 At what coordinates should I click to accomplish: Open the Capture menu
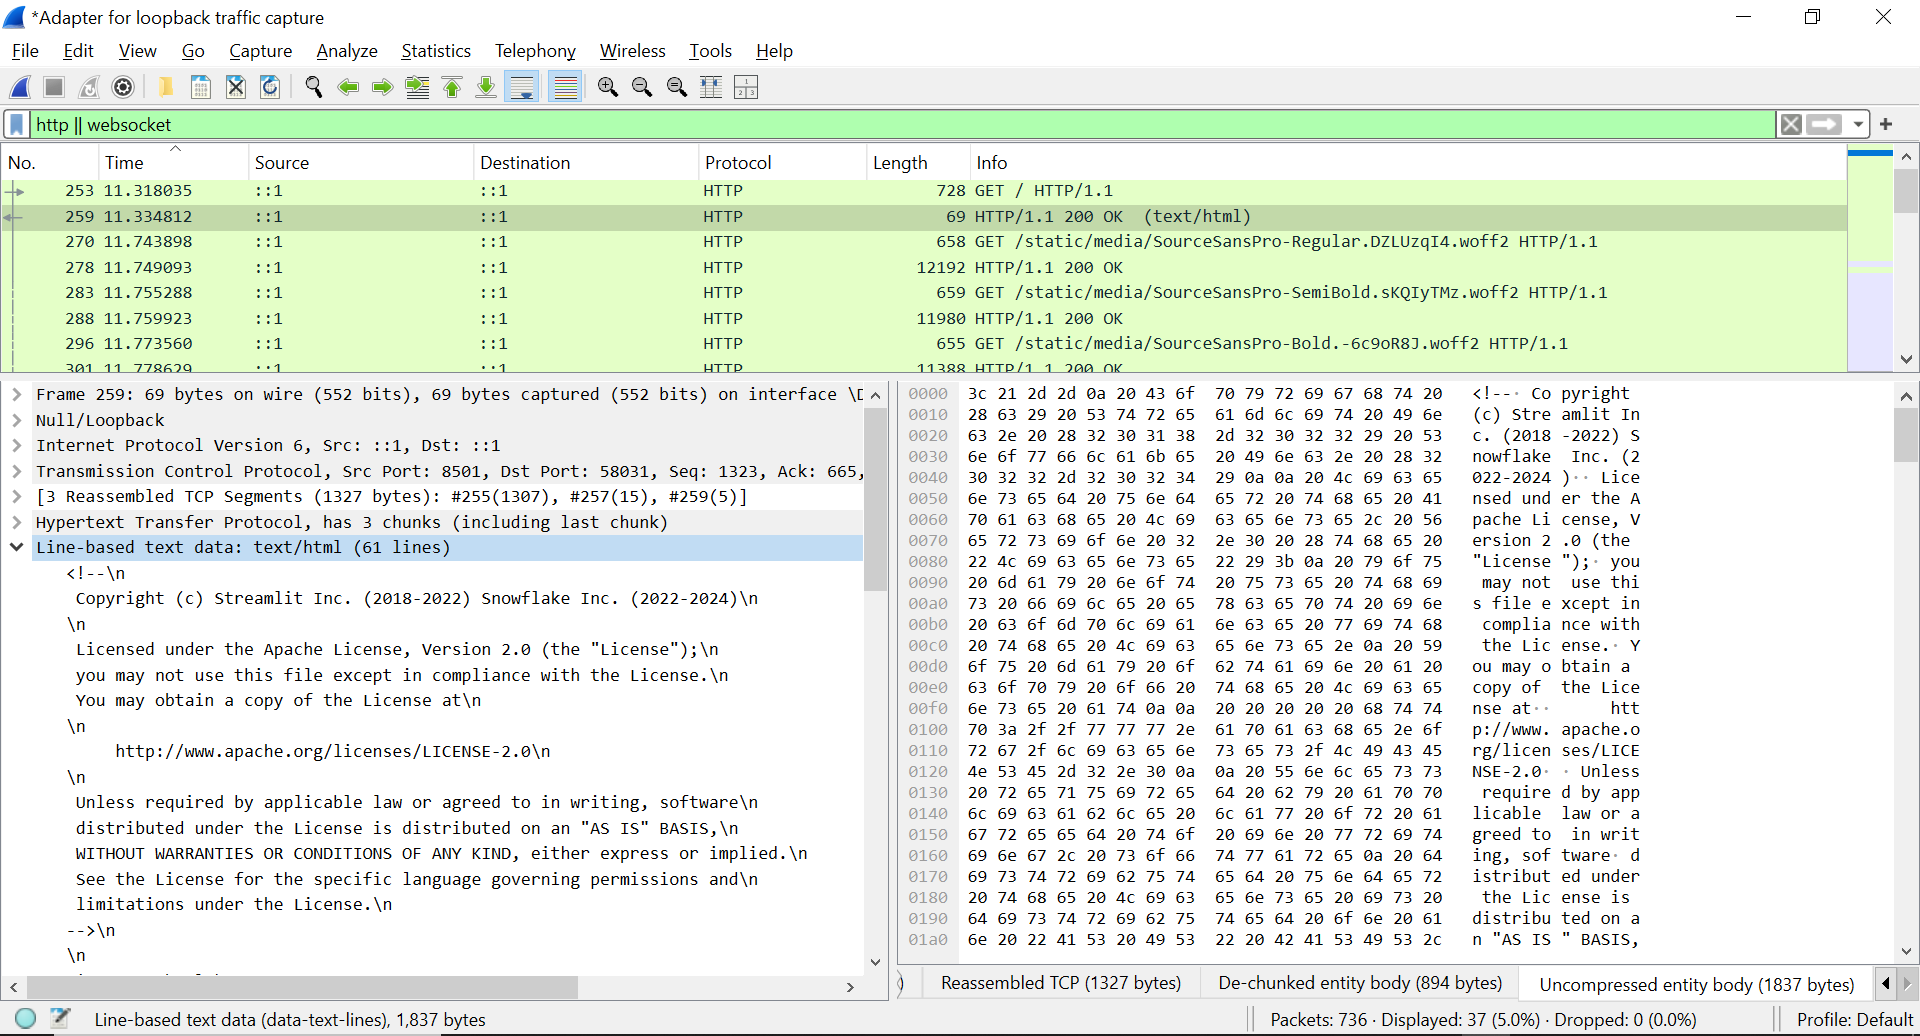click(x=260, y=51)
